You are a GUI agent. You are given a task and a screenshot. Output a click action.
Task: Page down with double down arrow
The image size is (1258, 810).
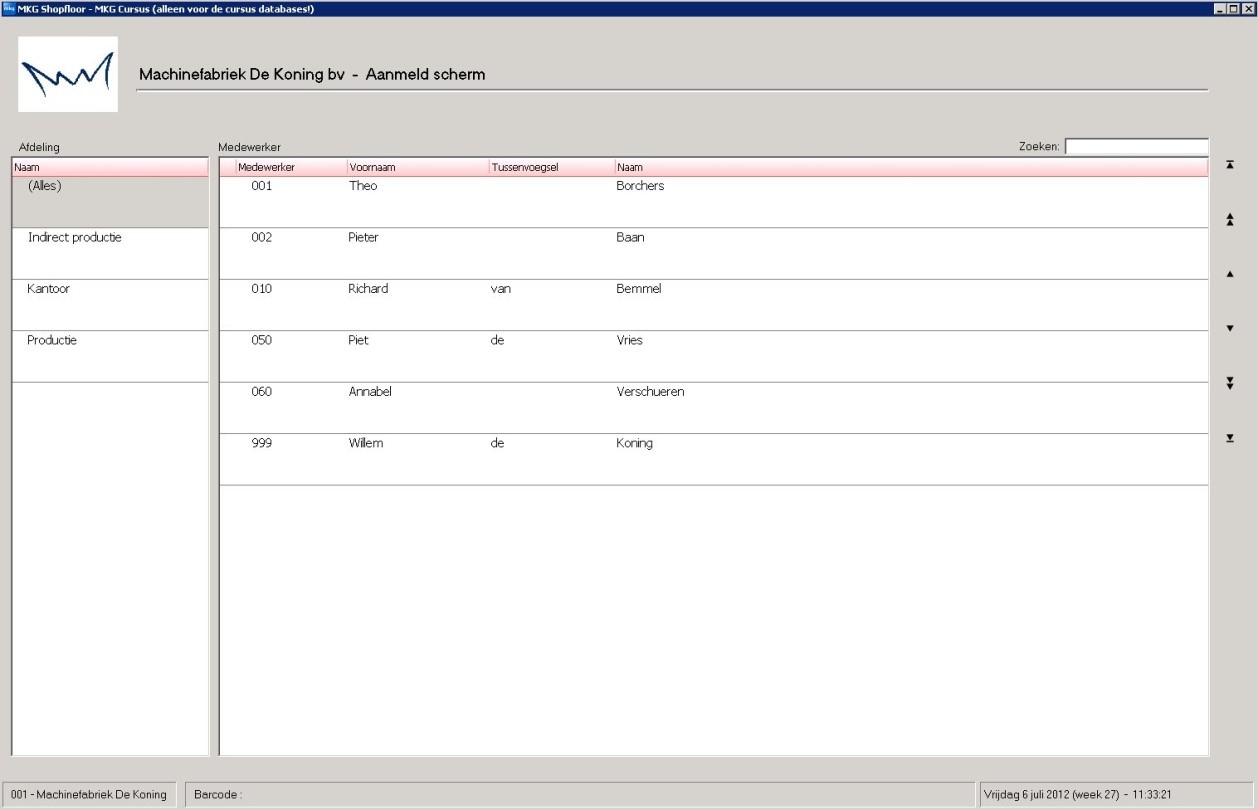click(1230, 383)
